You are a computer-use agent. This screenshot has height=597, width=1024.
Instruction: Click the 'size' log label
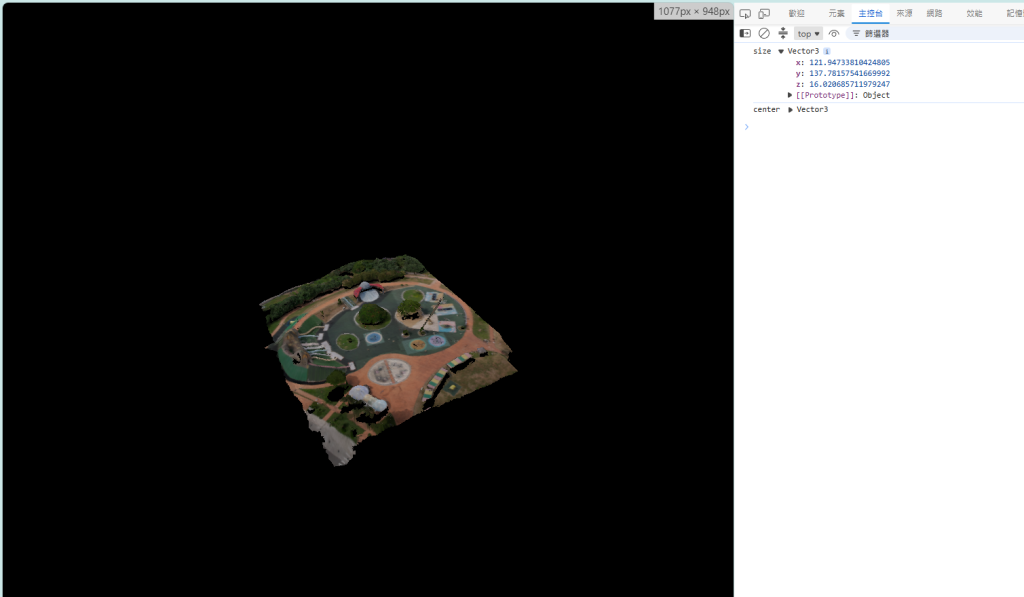pos(762,51)
